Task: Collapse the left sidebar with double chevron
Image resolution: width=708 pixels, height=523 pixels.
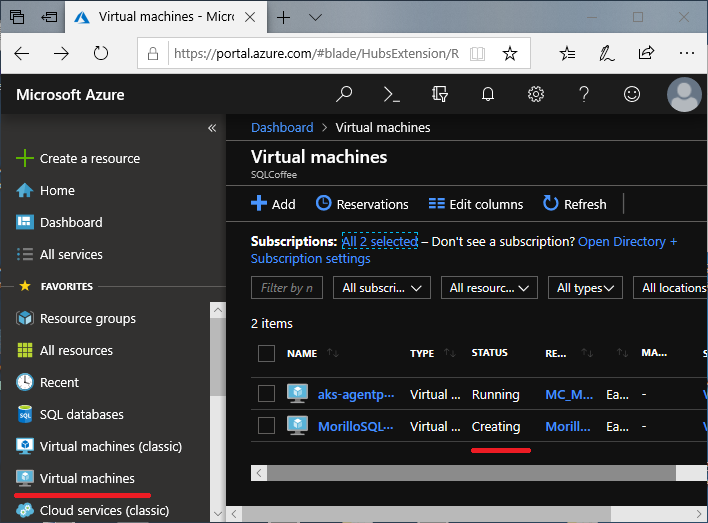Action: pyautogui.click(x=212, y=128)
